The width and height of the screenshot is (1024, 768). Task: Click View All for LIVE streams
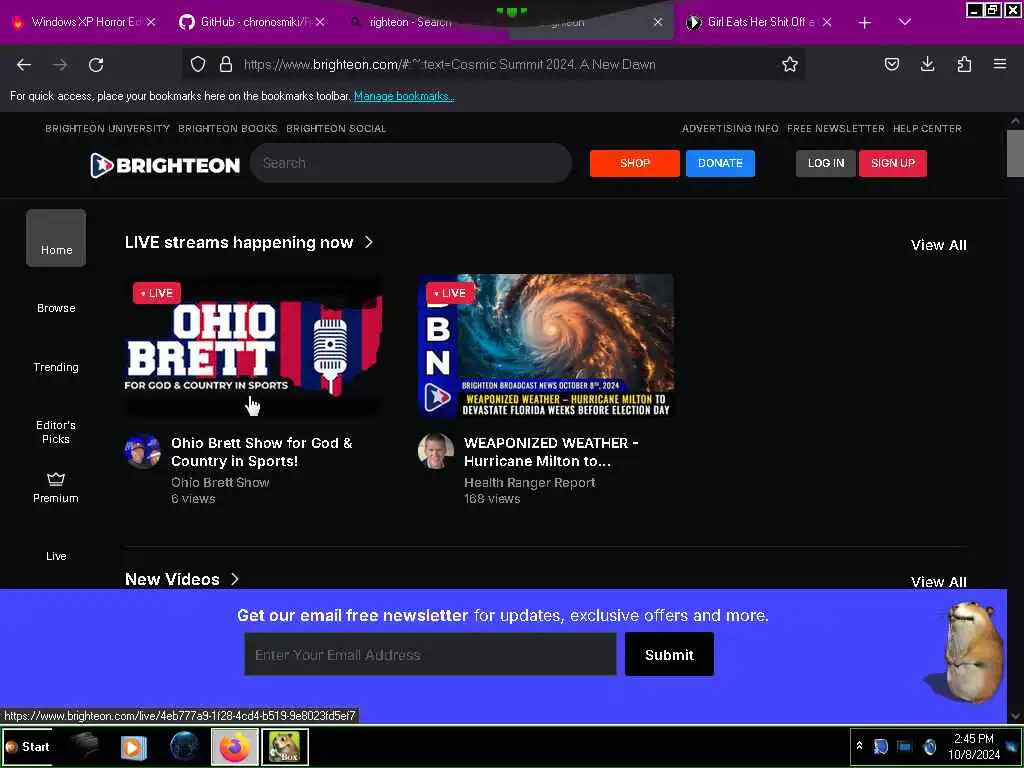tap(938, 245)
